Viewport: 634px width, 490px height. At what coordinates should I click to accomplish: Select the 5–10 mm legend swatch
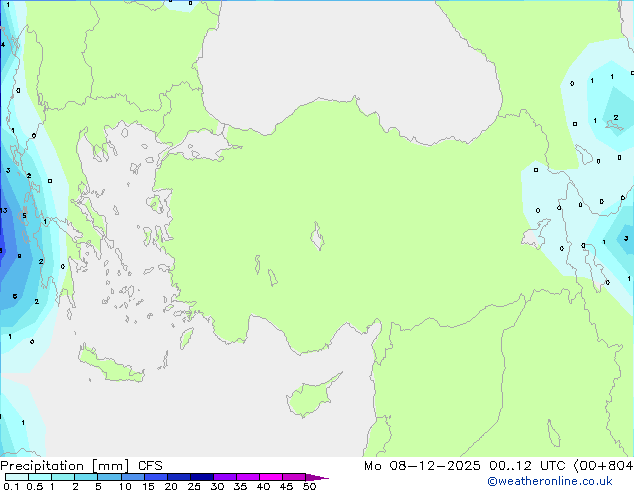109,477
